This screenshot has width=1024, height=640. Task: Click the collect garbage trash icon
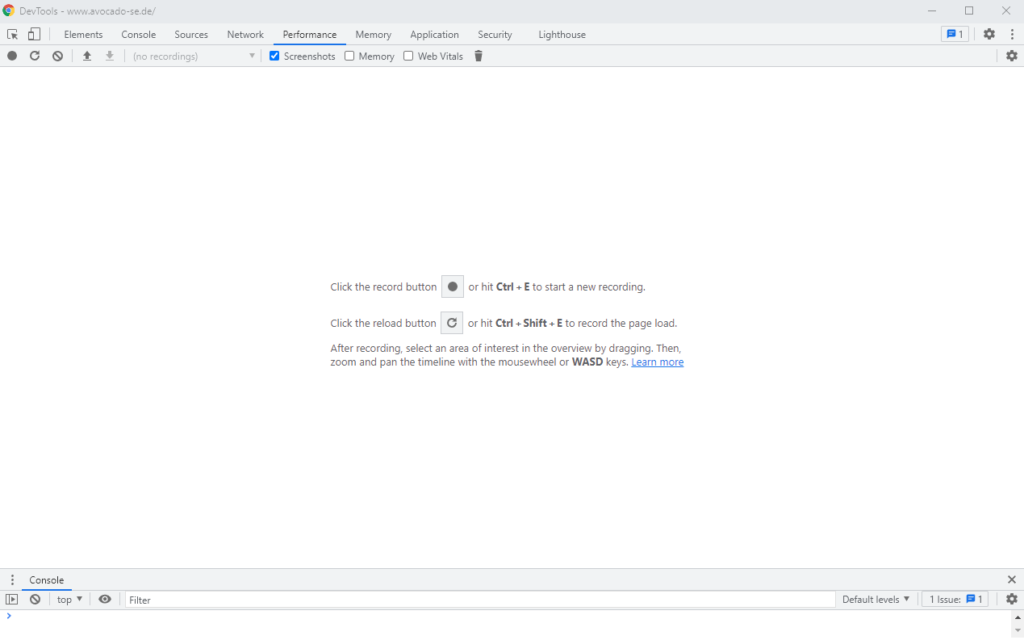point(478,56)
